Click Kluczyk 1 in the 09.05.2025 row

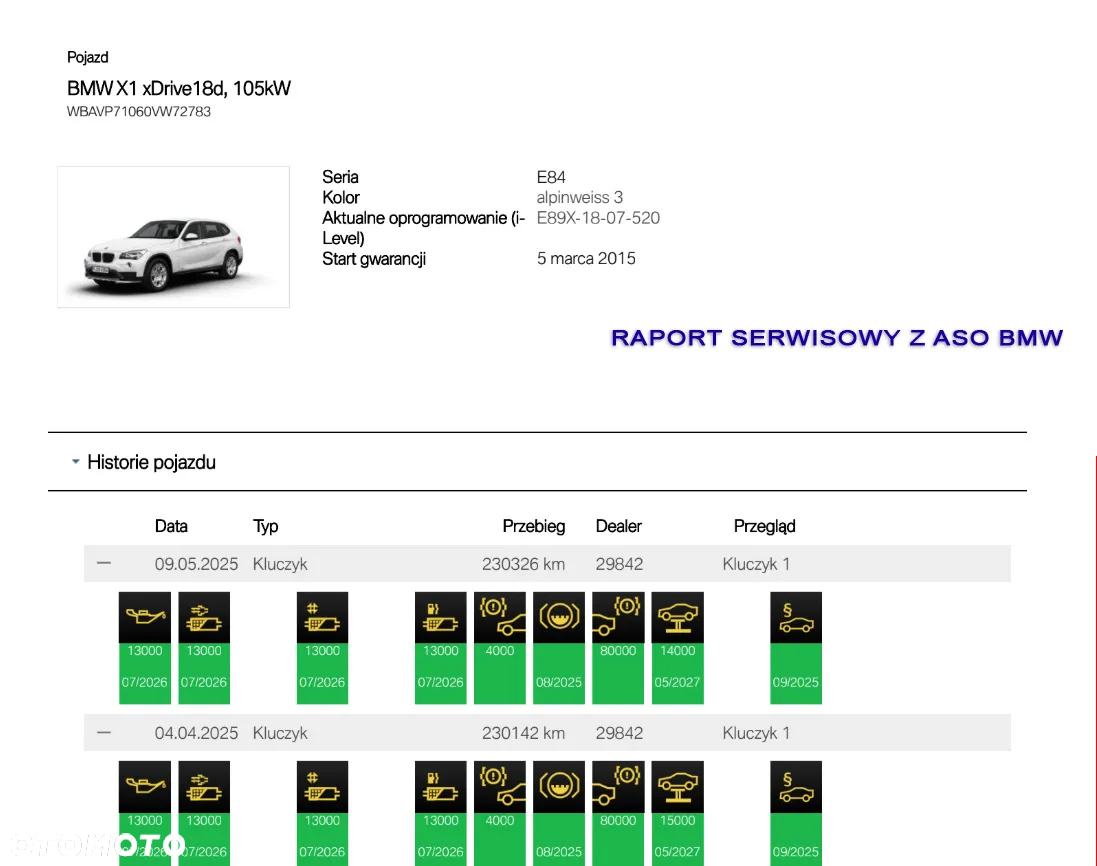pyautogui.click(x=756, y=564)
